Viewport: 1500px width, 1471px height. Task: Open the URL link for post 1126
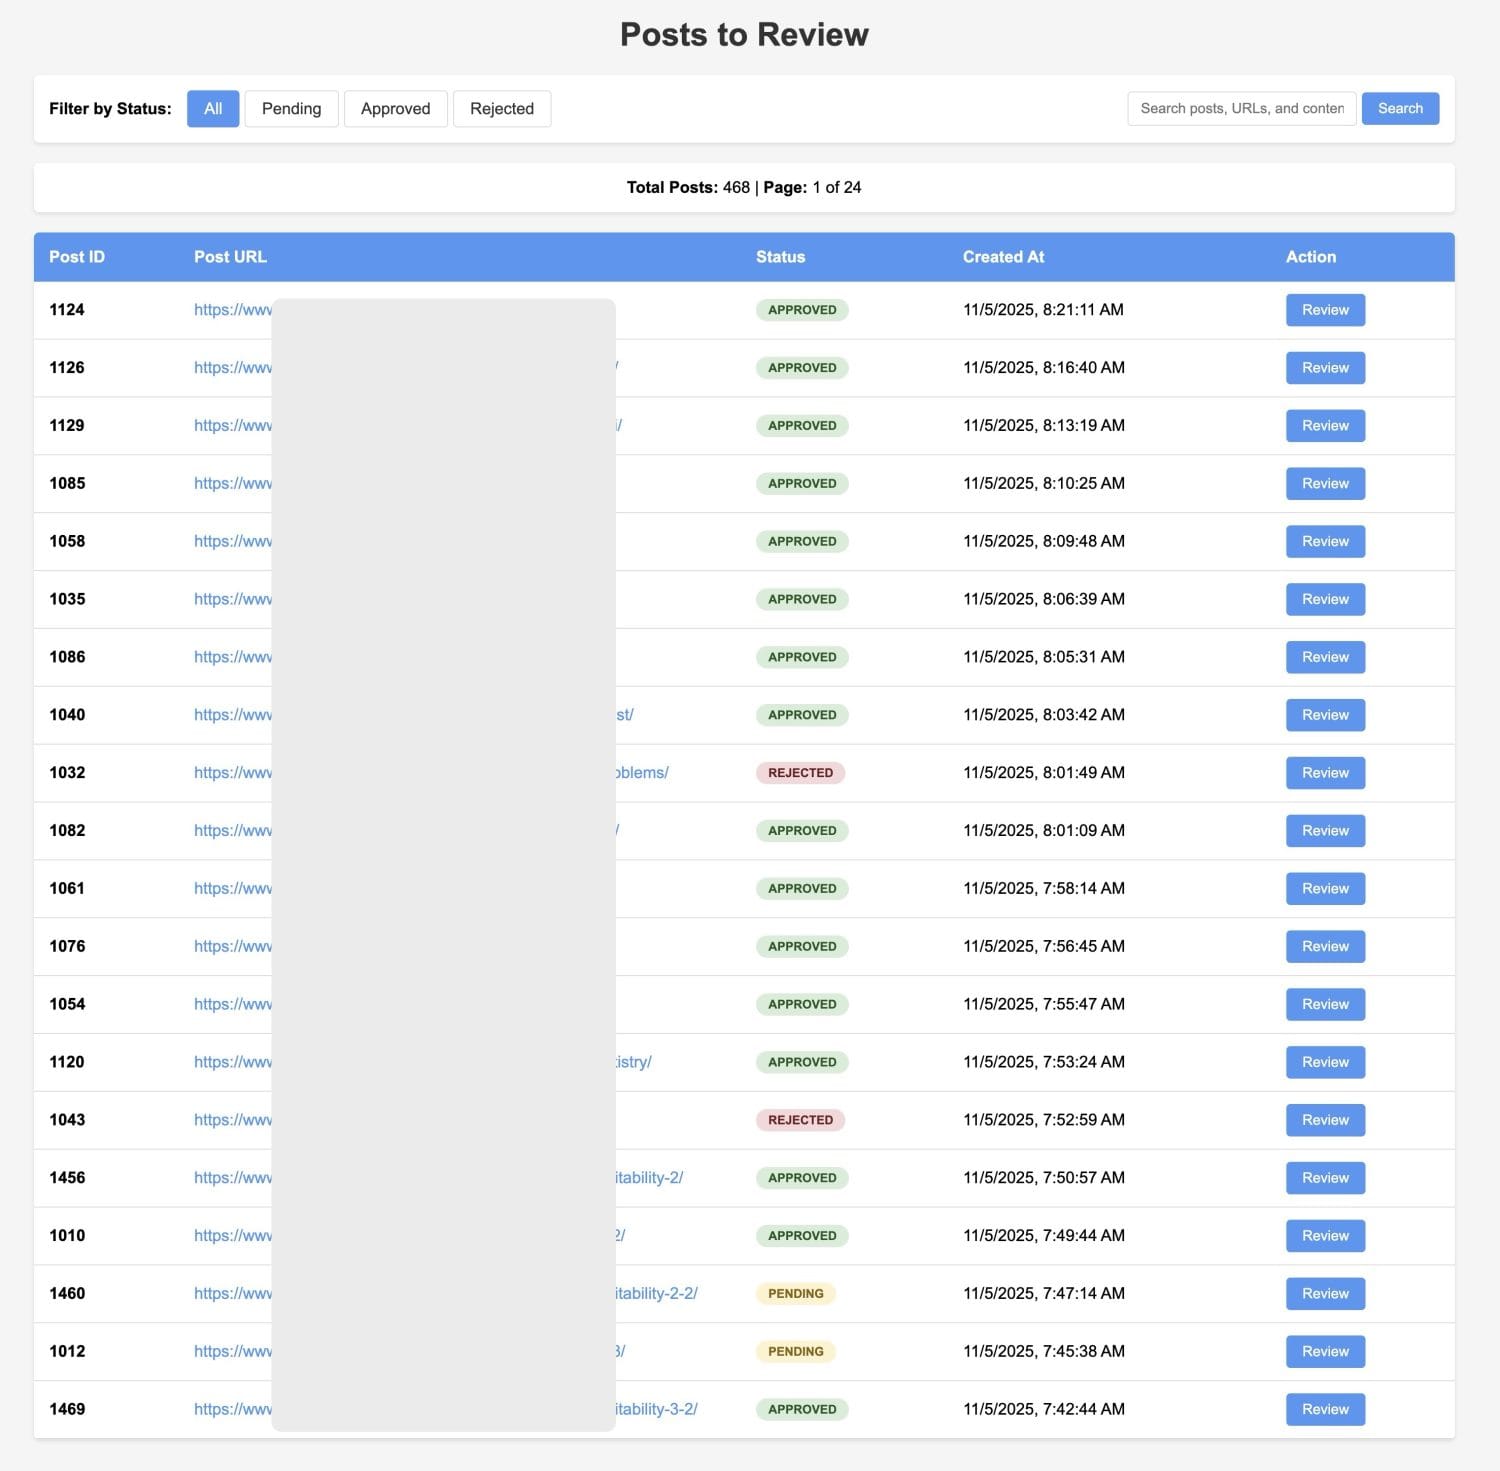[x=232, y=368]
